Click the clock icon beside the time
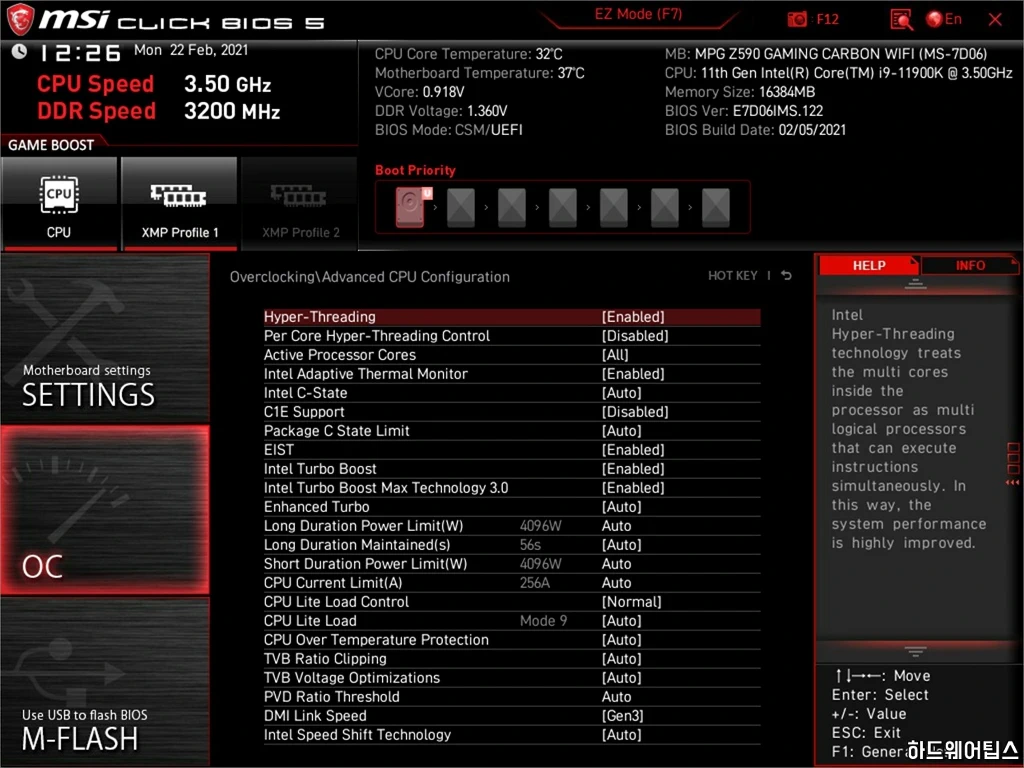Screen dimensions: 1024x768 19,51
